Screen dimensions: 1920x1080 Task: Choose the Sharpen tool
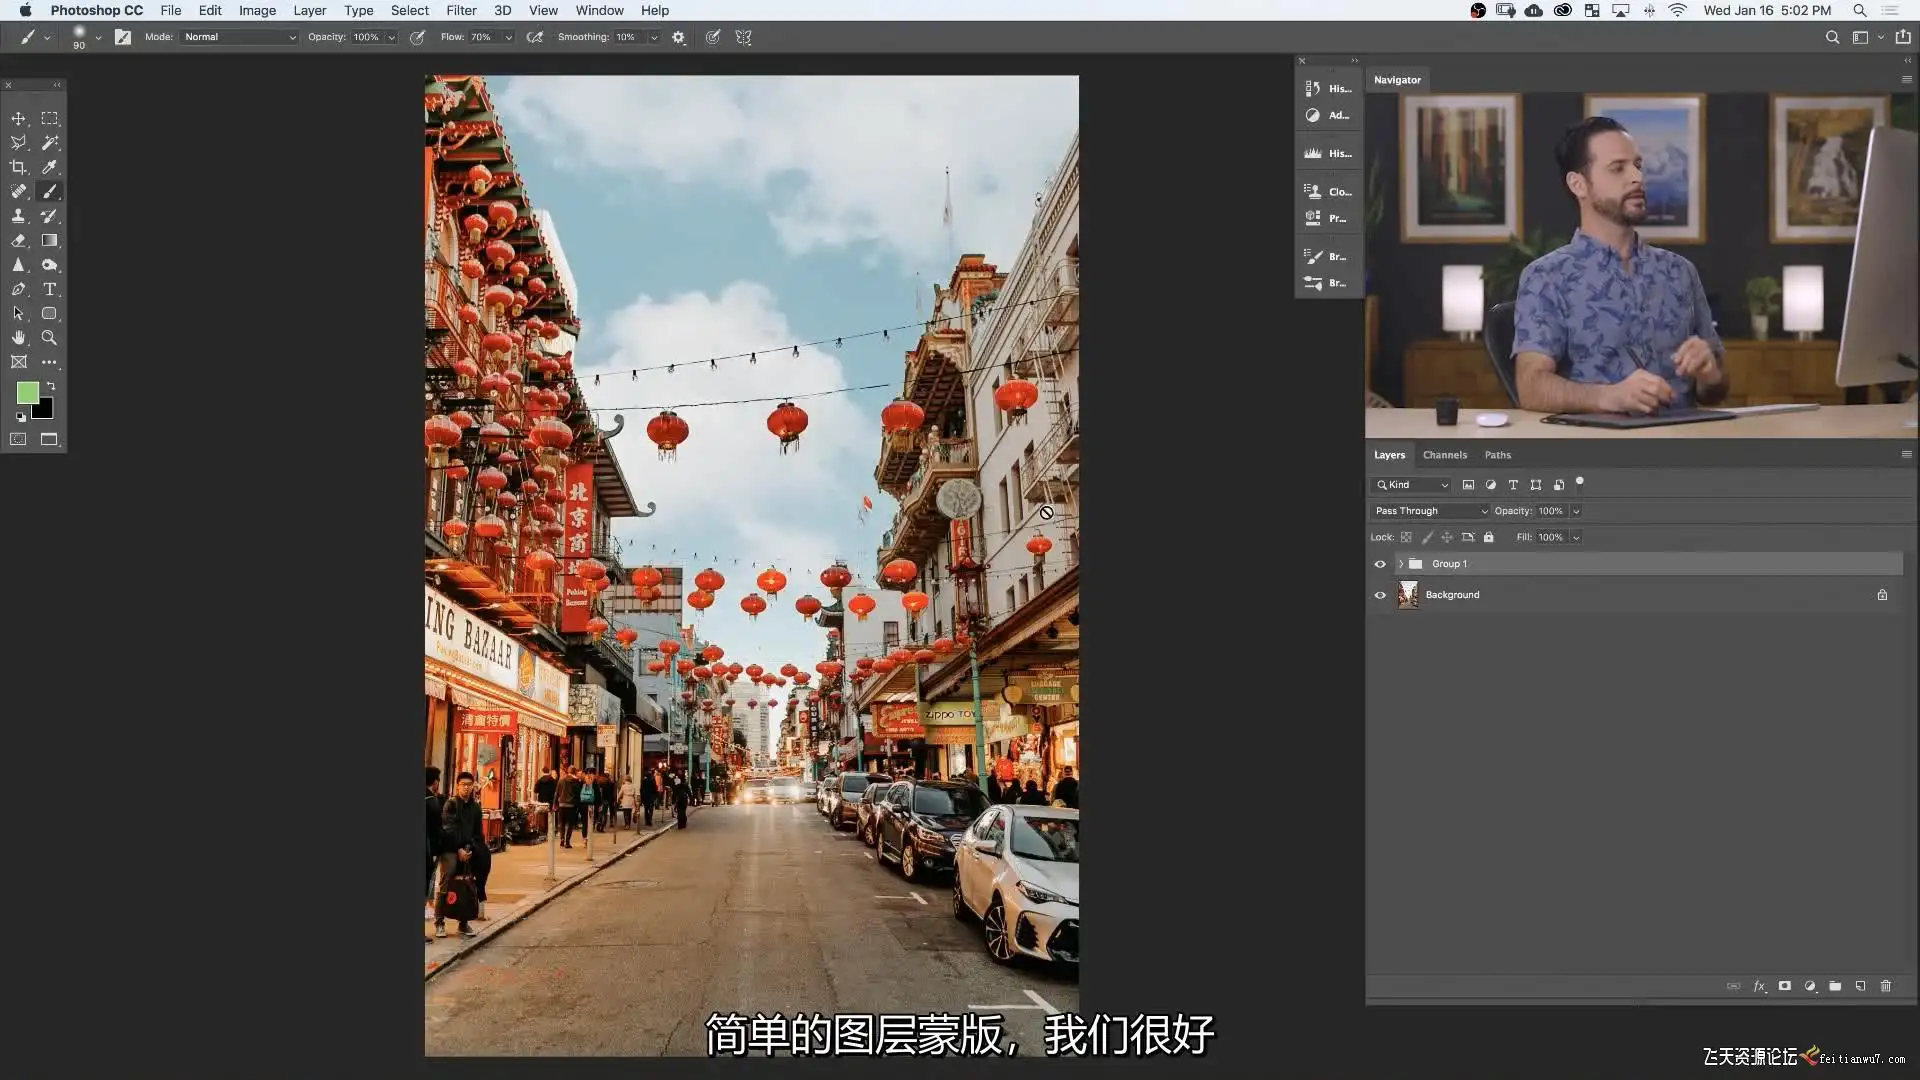(18, 265)
